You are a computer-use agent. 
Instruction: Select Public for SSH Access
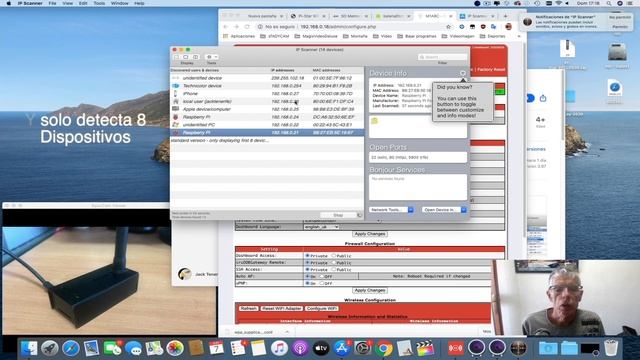334,269
